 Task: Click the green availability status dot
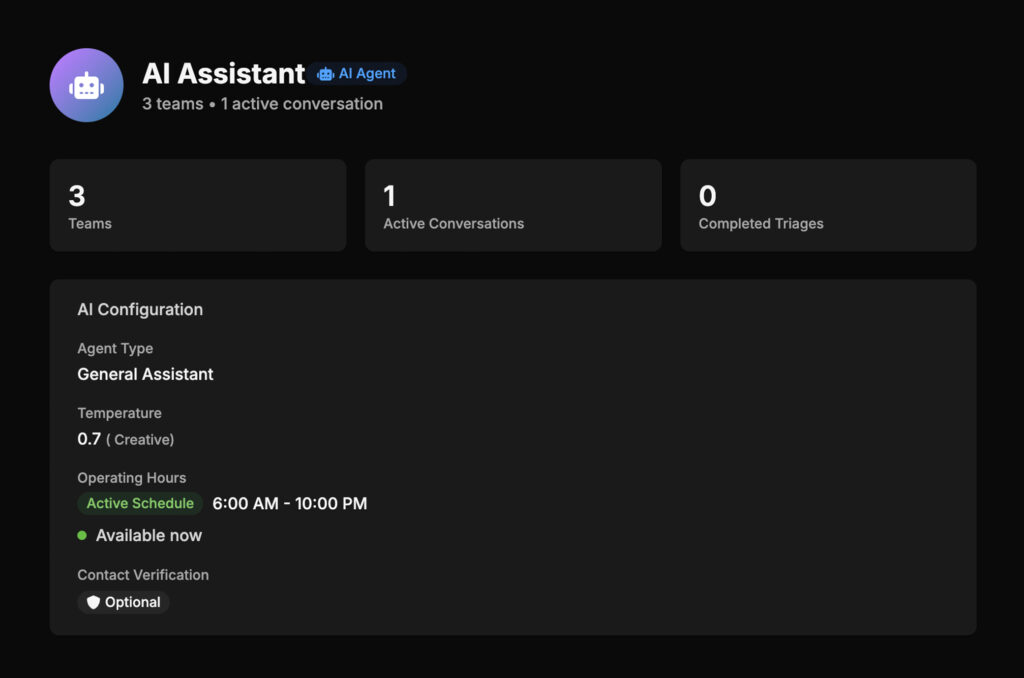coord(82,535)
